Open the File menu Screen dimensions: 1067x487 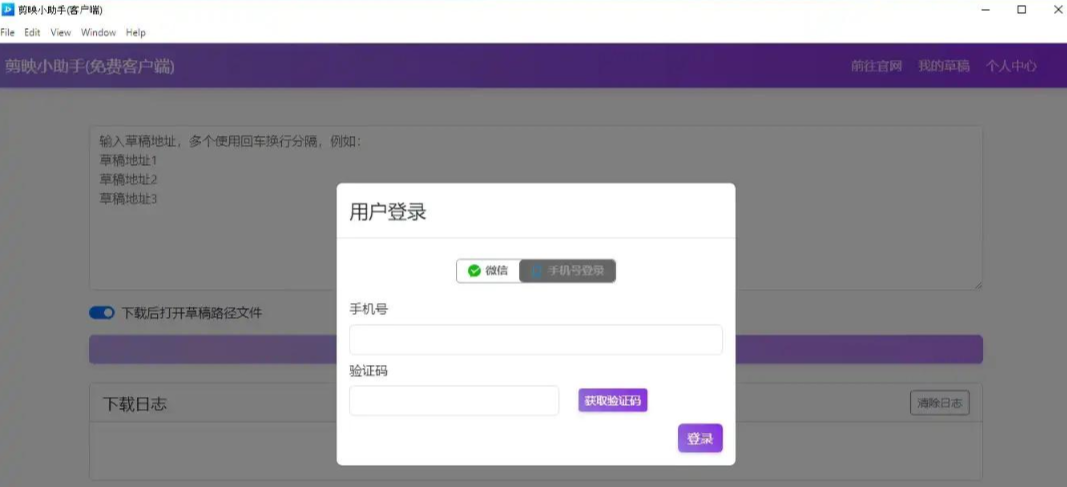[x=7, y=33]
